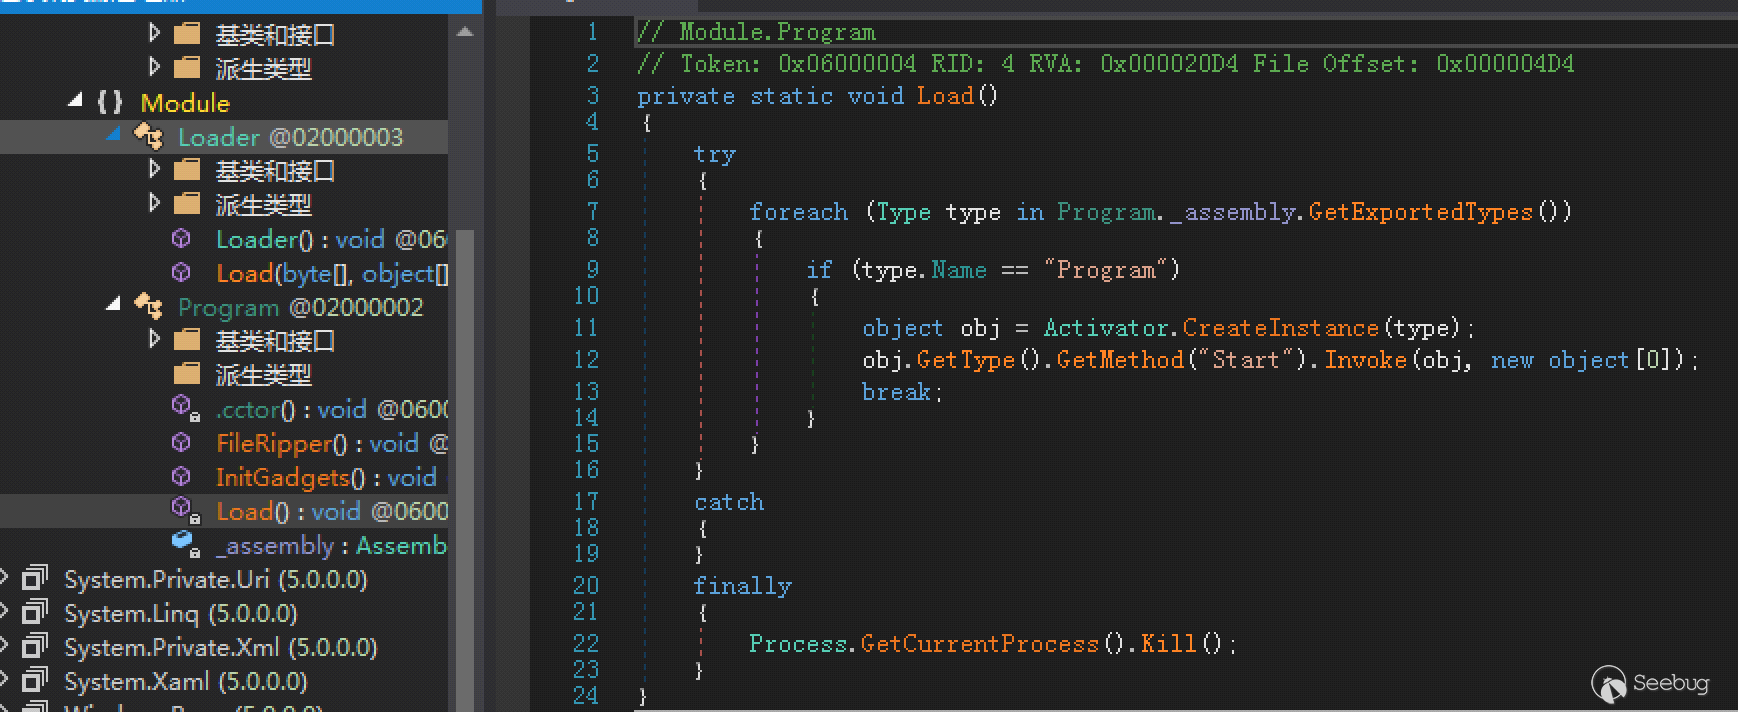Follow Activator type reference in code
Viewport: 1738px width, 712px height.
pos(1107,328)
